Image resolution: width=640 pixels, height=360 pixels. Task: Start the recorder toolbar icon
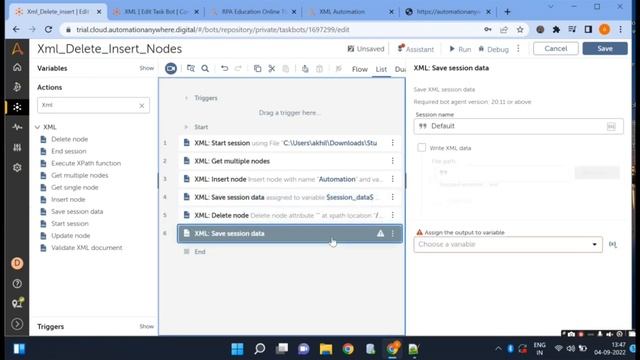pyautogui.click(x=171, y=69)
